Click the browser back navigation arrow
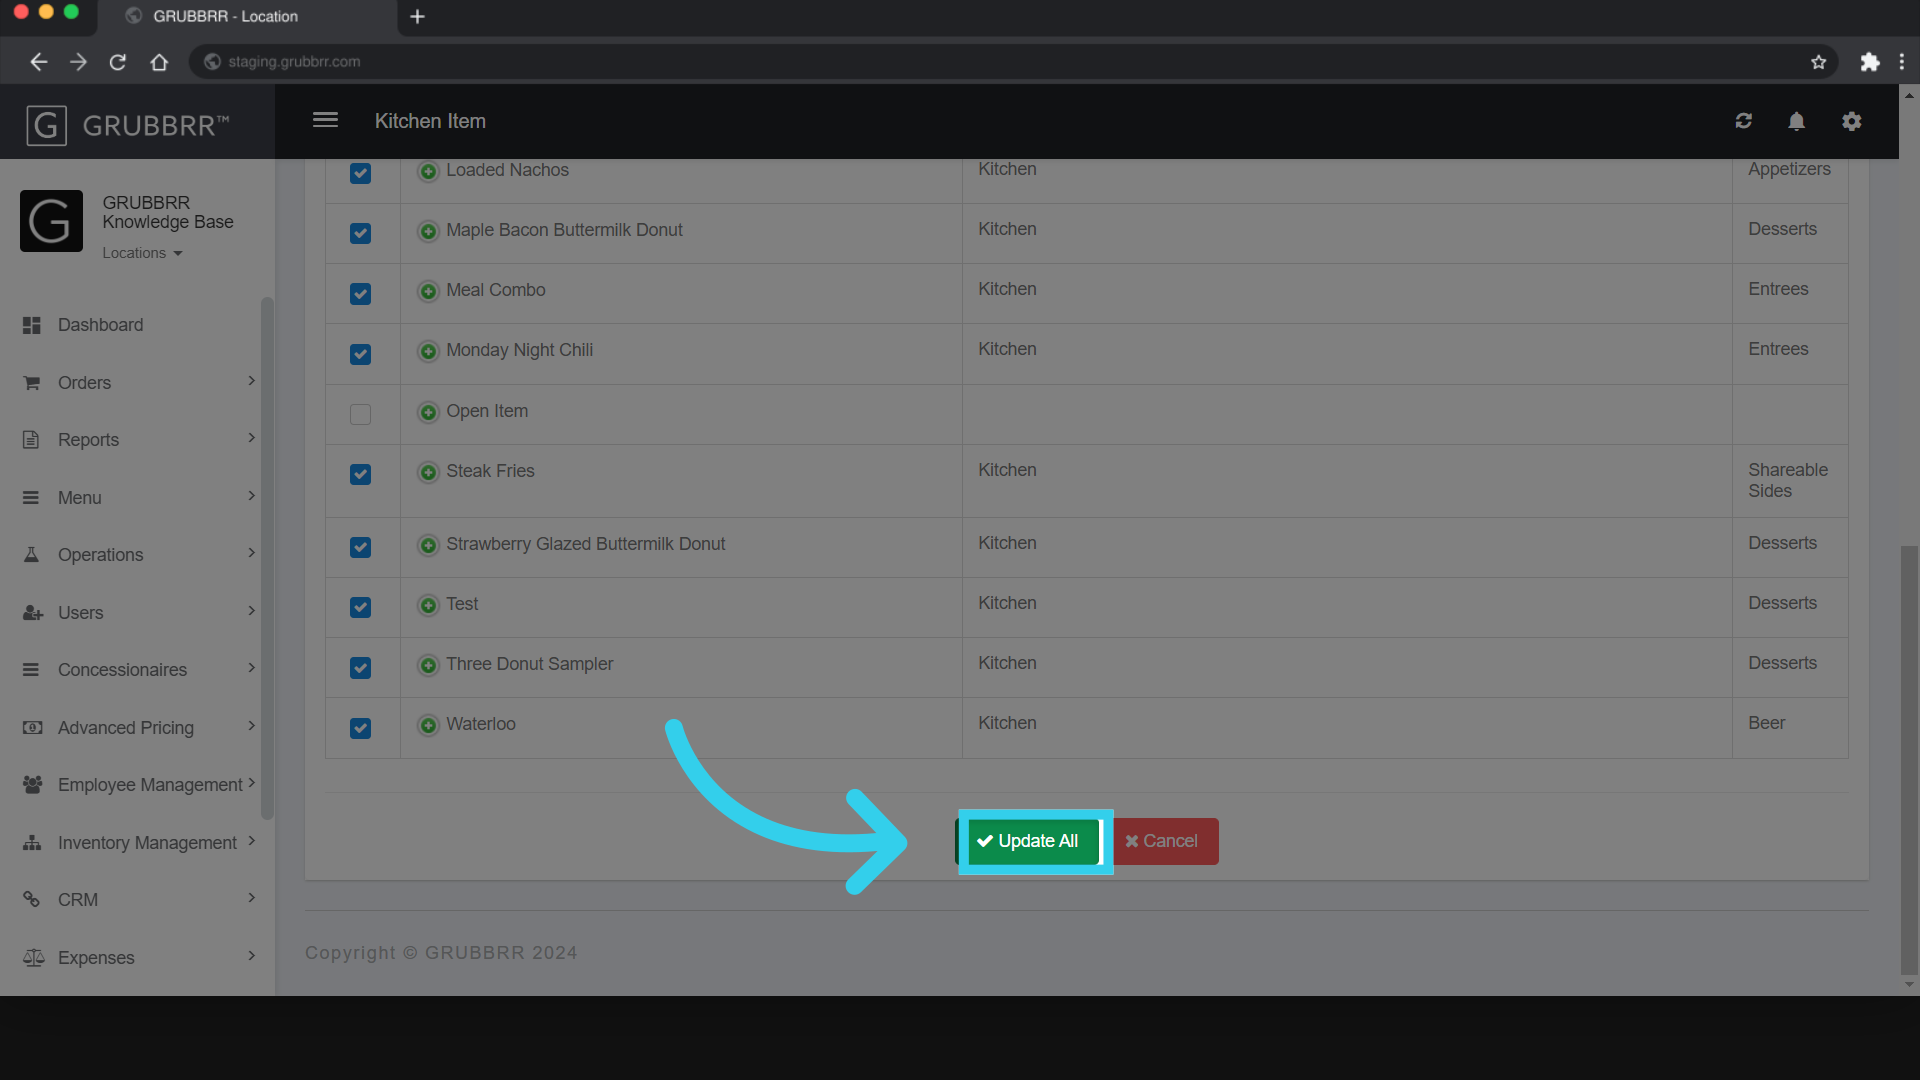The height and width of the screenshot is (1080, 1920). click(37, 61)
